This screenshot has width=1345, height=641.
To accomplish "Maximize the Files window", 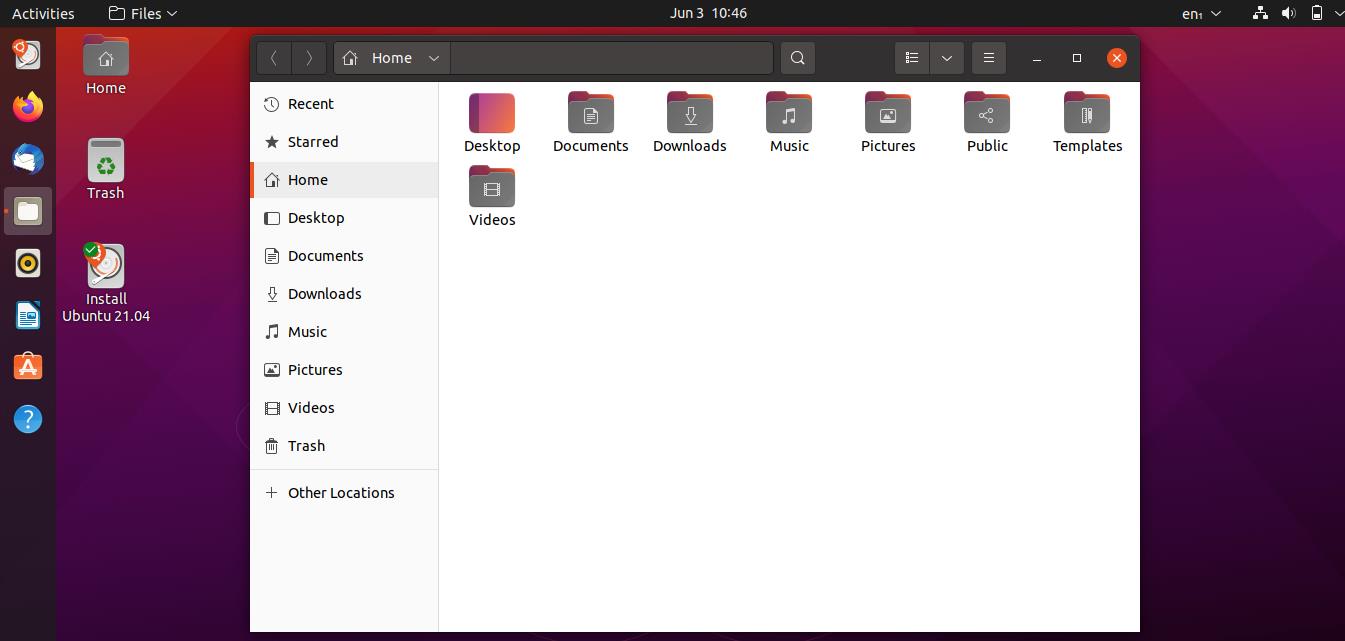I will click(x=1077, y=58).
